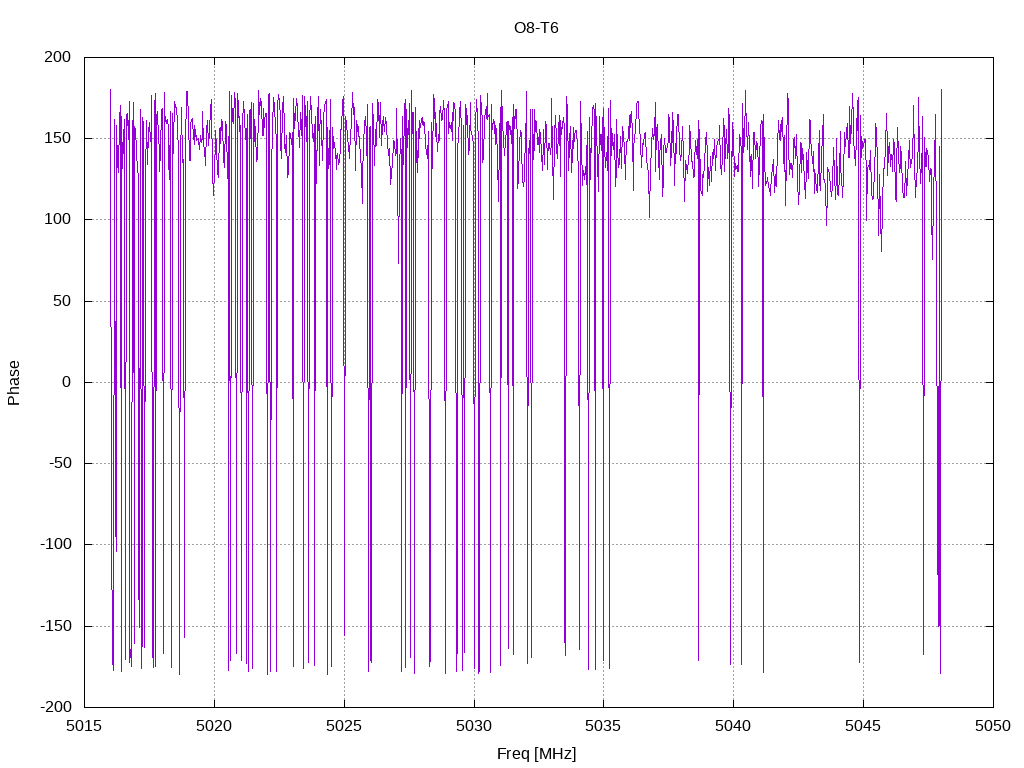The width and height of the screenshot is (1024, 768).
Task: Click the X-axis tick value 5020
Action: click(x=214, y=726)
